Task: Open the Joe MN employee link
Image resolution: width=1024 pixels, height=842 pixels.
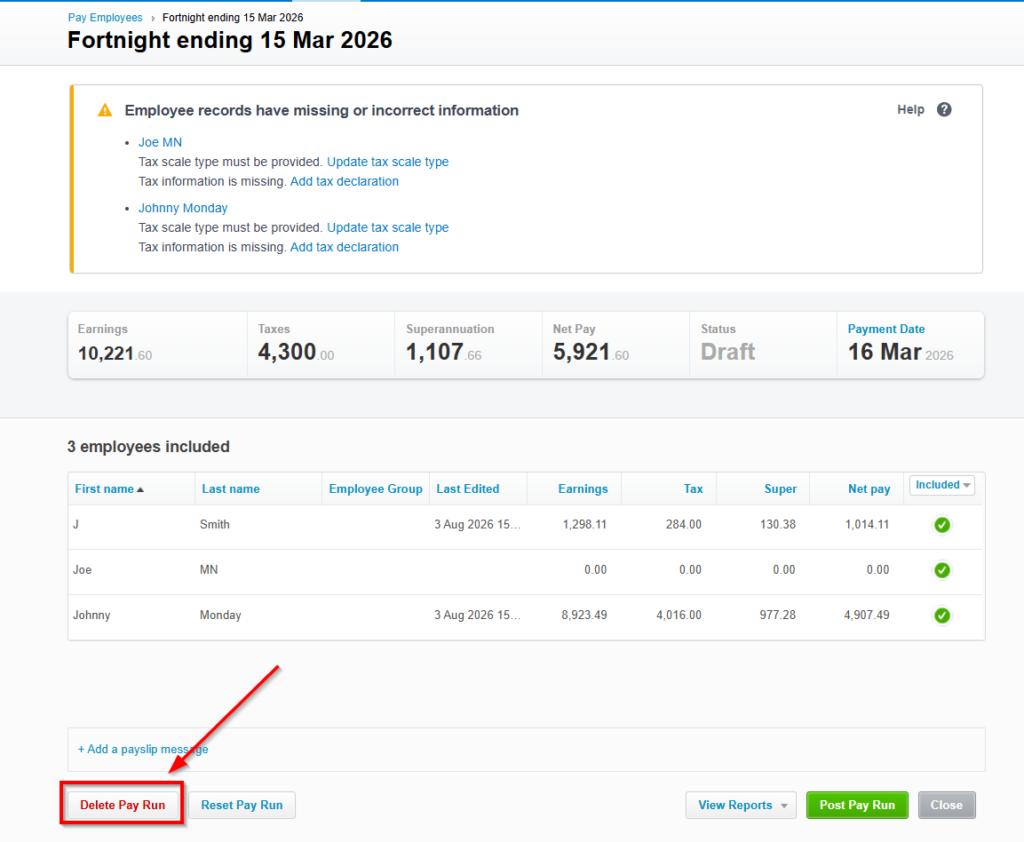Action: [x=160, y=142]
